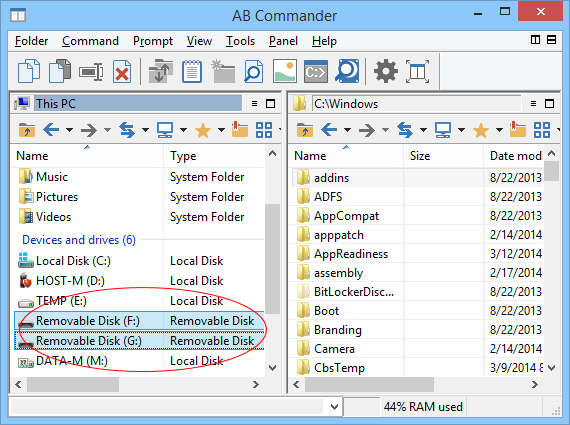Click the folder synchronize toolbar icon
Image resolution: width=570 pixels, height=425 pixels.
pos(161,71)
